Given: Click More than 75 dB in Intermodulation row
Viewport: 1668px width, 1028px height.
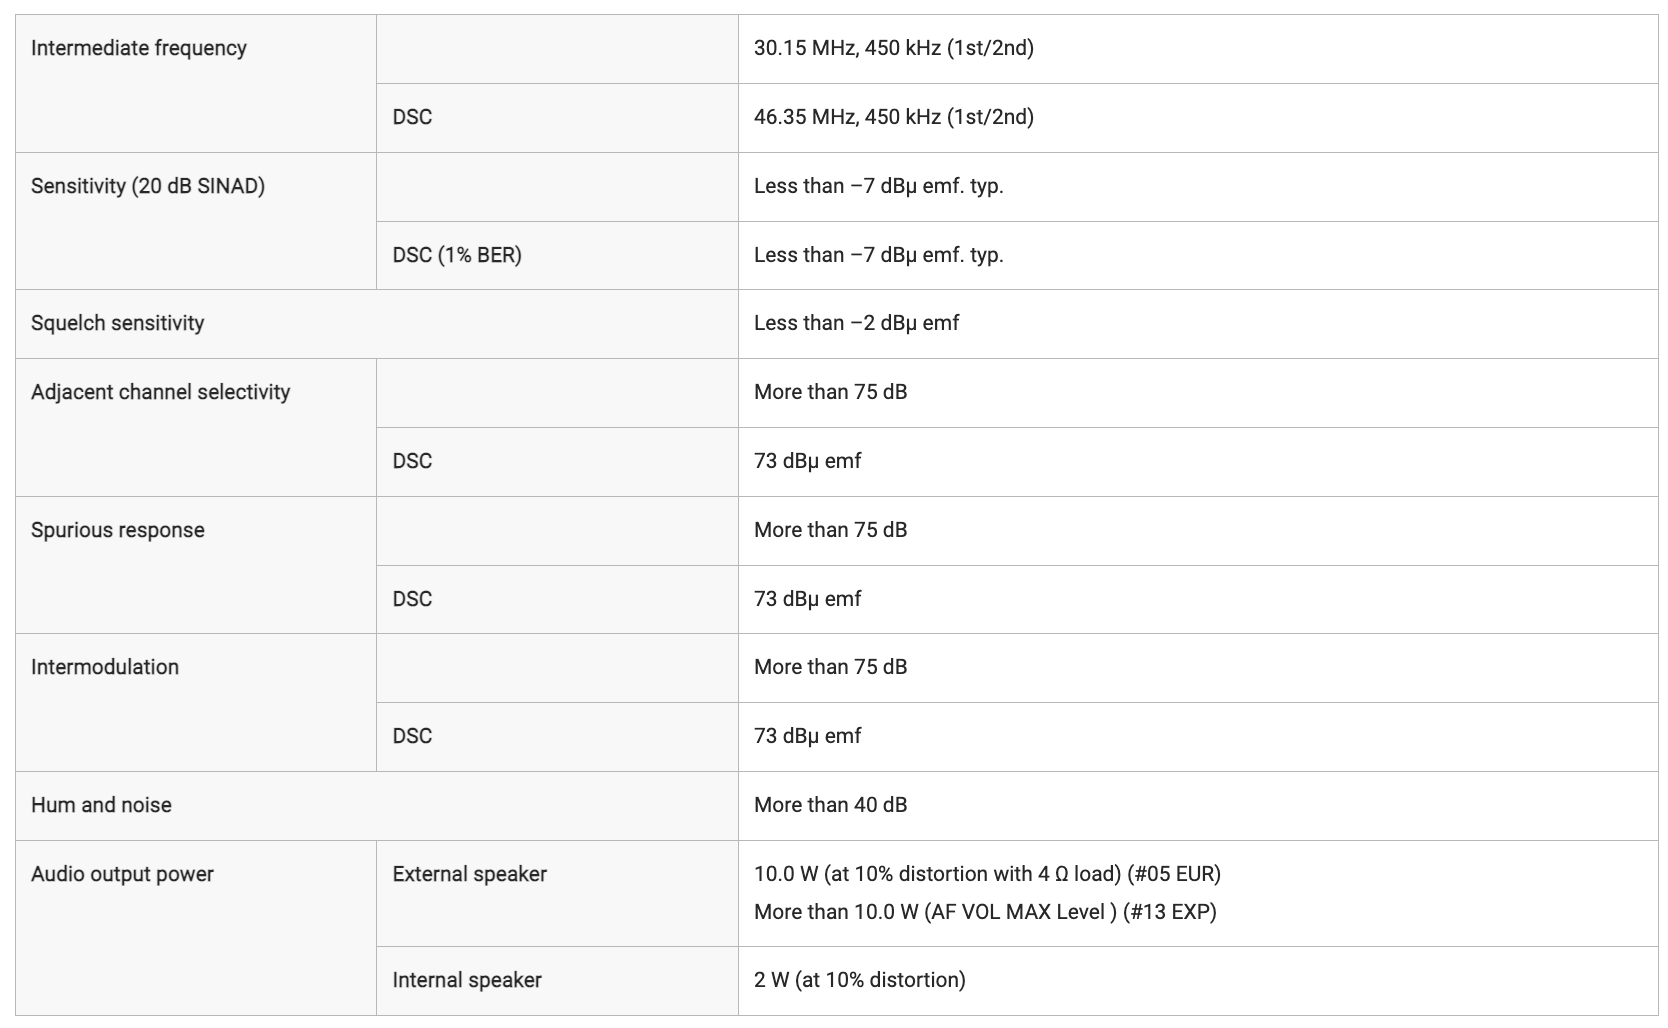Looking at the screenshot, I should [830, 667].
